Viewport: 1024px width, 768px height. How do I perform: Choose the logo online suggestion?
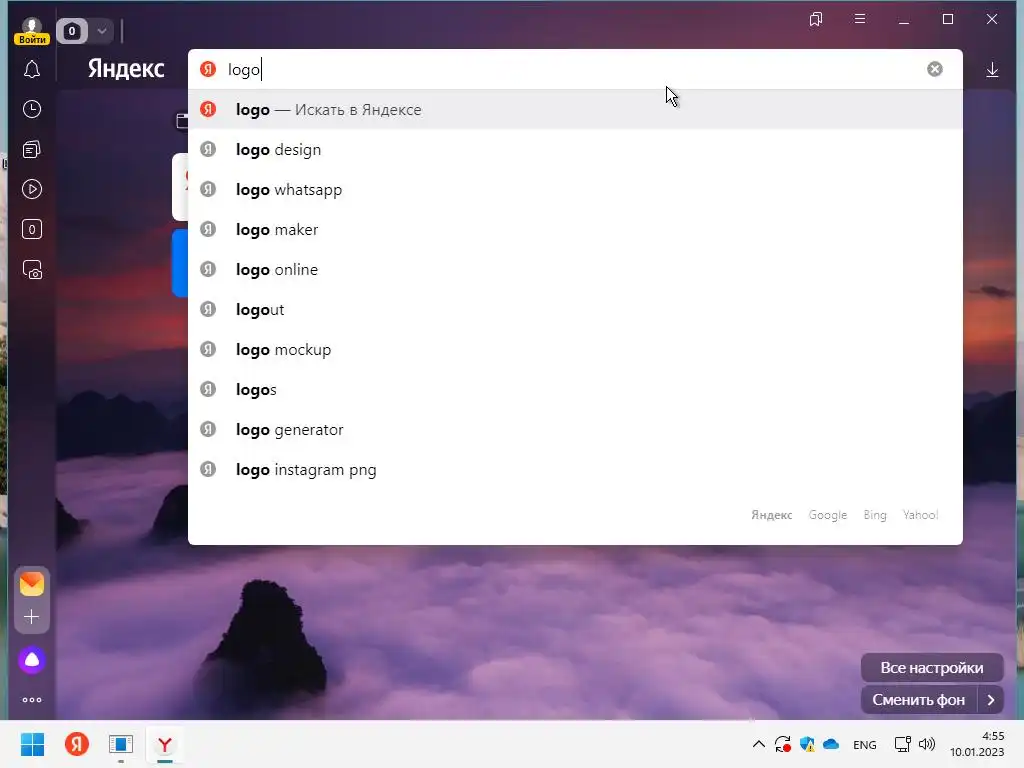tap(575, 269)
